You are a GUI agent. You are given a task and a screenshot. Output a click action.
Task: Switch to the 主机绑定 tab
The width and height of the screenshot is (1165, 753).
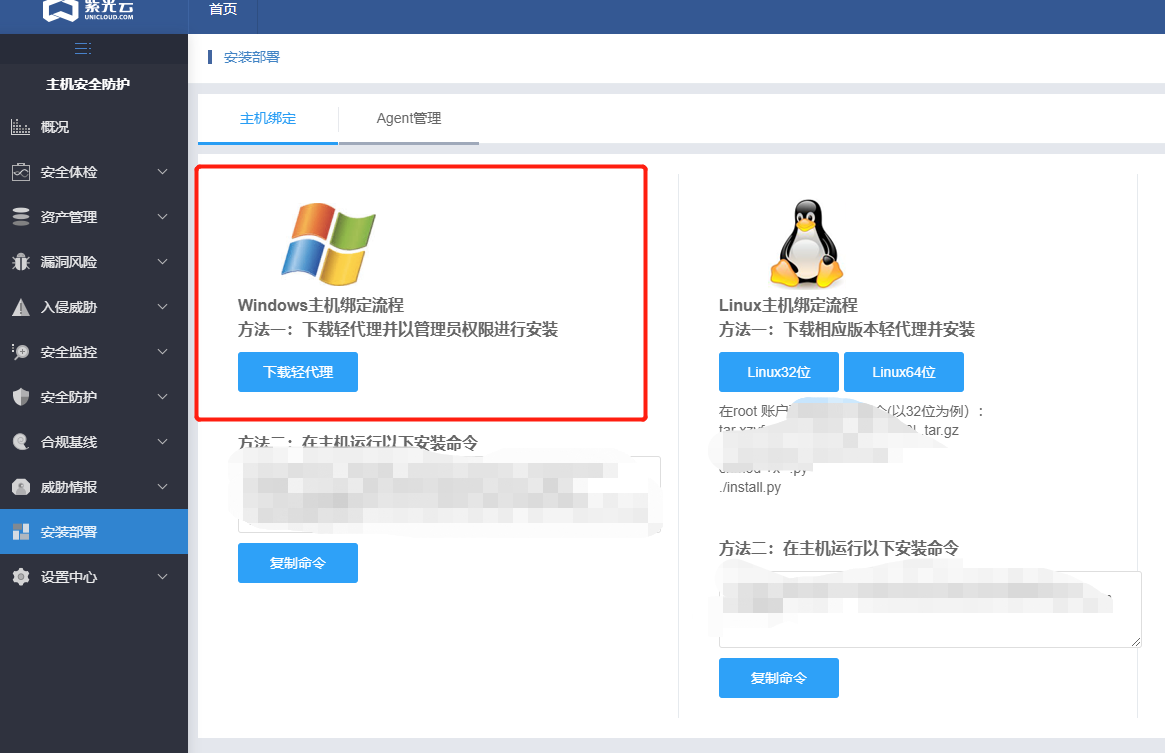pos(267,118)
